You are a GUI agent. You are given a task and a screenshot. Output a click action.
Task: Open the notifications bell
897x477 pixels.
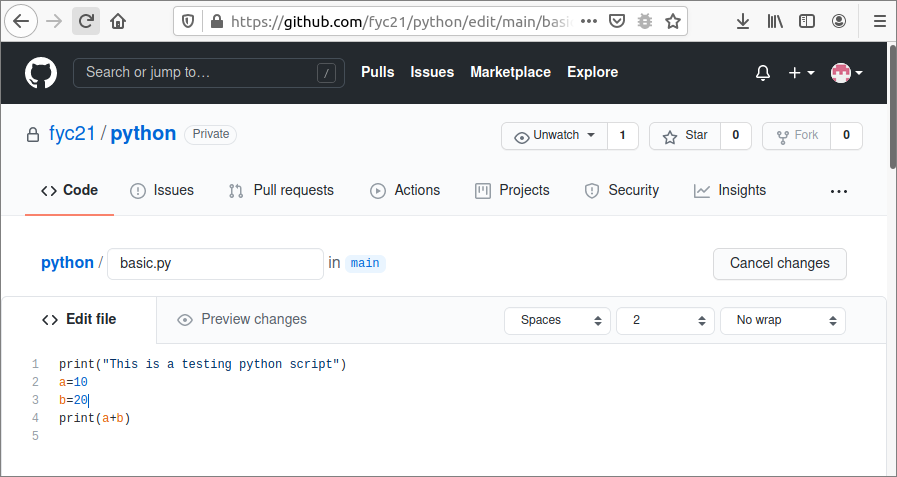(763, 73)
